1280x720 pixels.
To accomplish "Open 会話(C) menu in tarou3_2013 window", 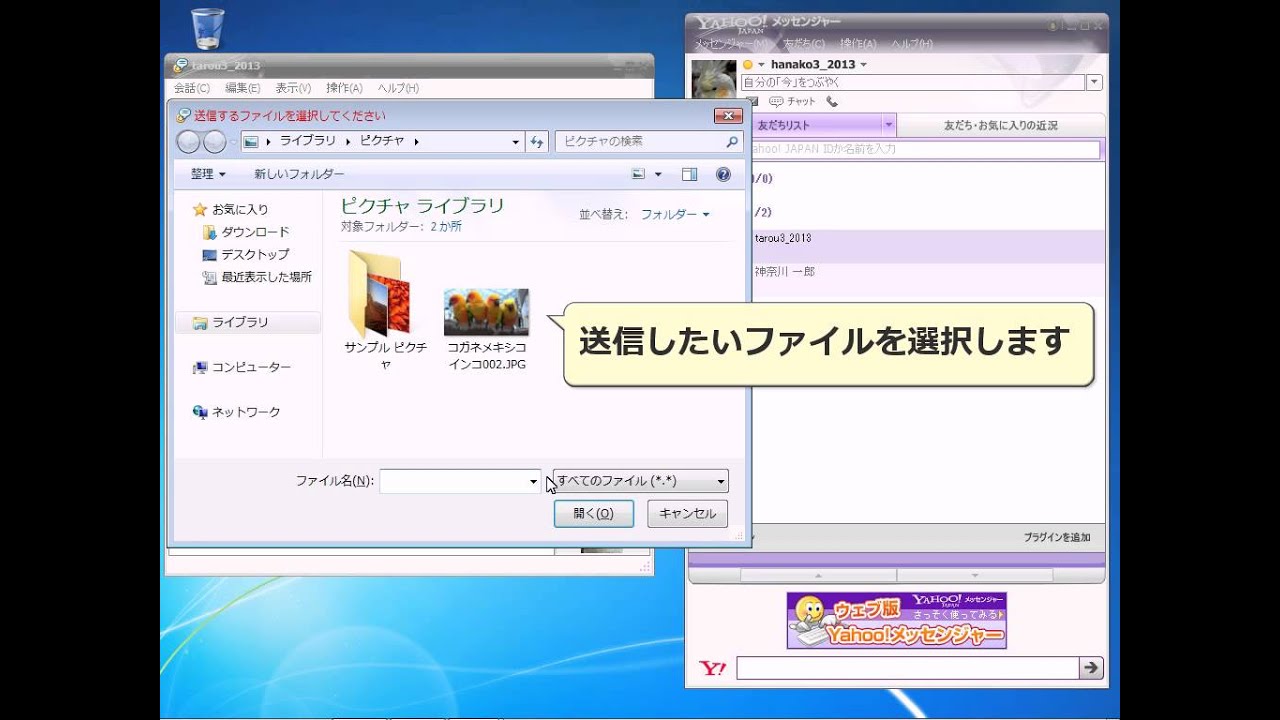I will [191, 88].
